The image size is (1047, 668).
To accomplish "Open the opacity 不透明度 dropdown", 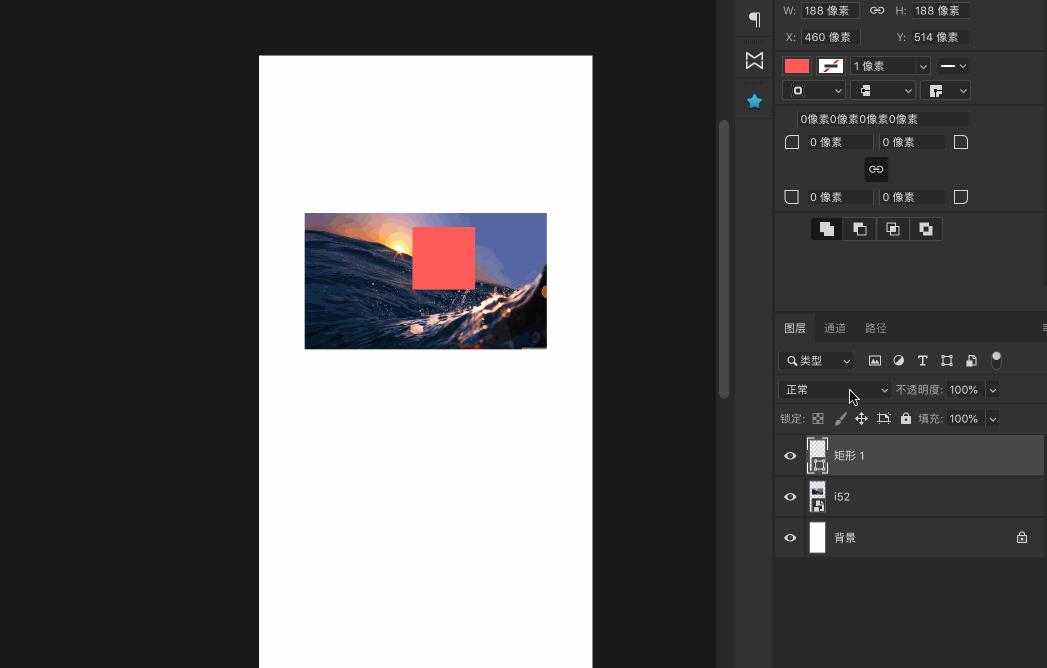I will click(x=992, y=390).
